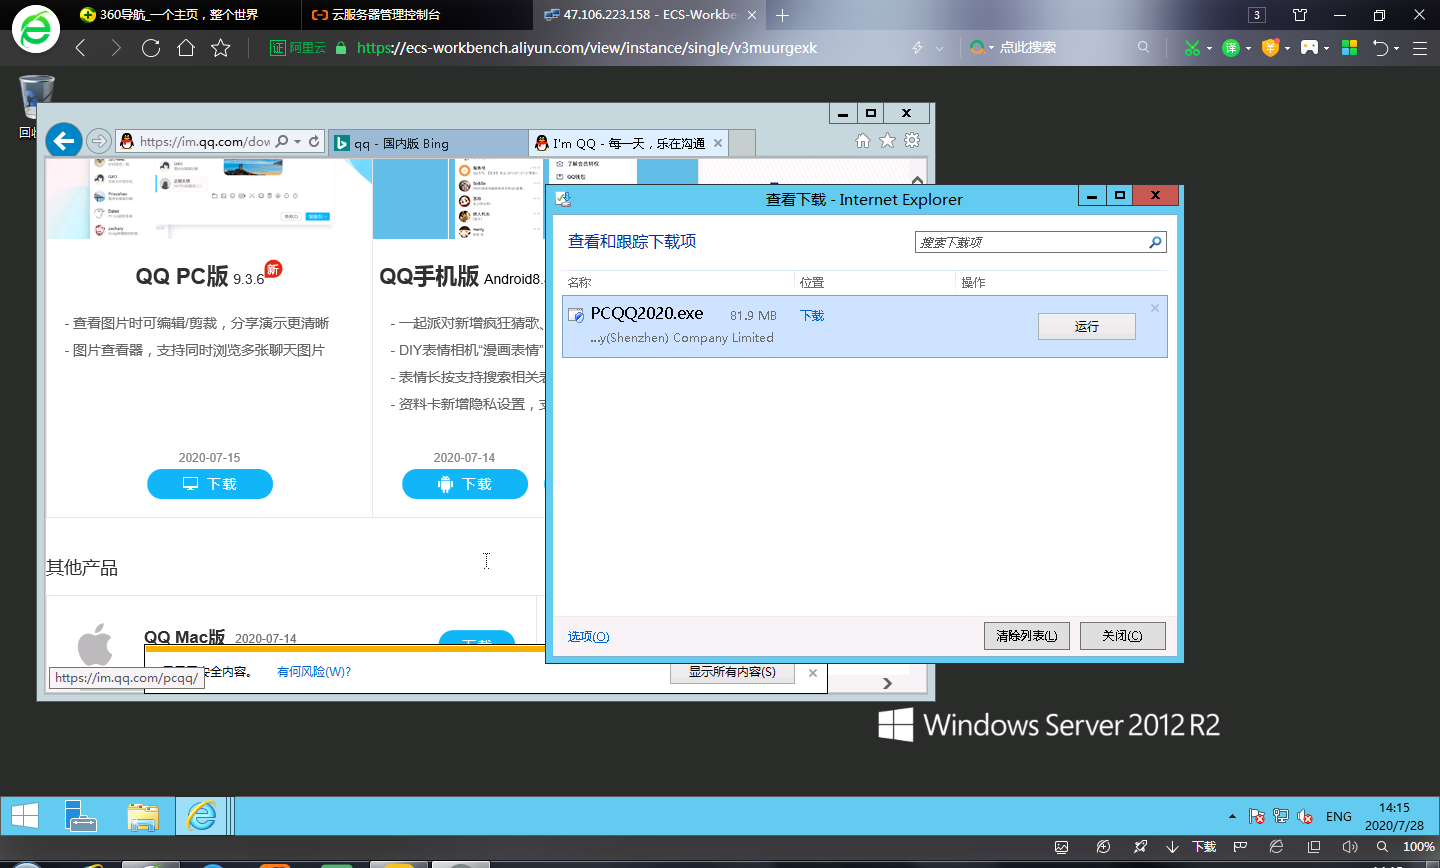Screen dimensions: 1440x868
Task: Click the IE back arrow button
Action: [64, 141]
